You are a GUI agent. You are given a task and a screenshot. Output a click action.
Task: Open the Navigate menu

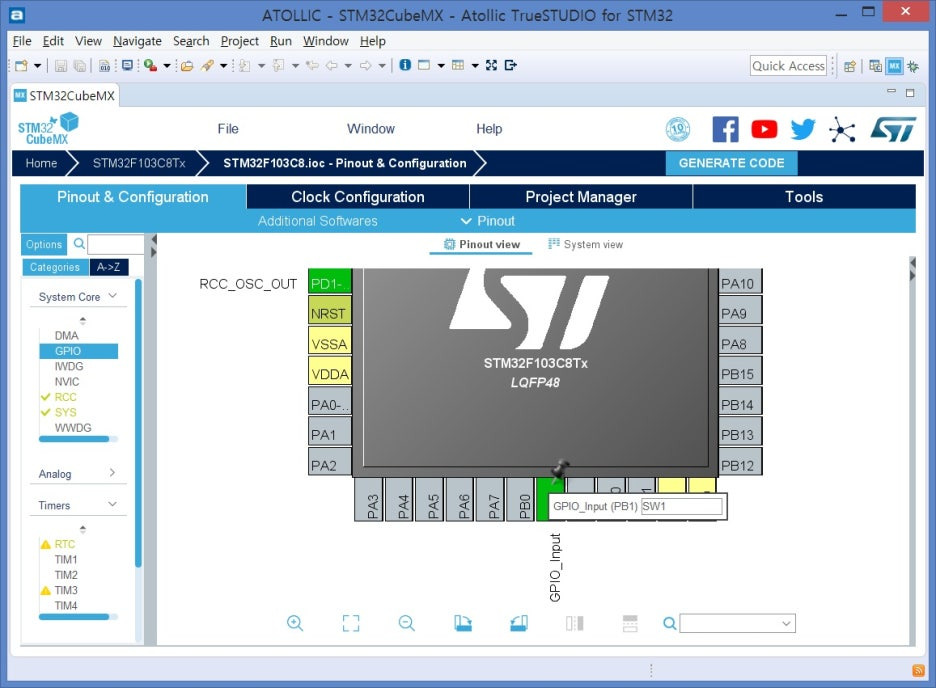[137, 41]
